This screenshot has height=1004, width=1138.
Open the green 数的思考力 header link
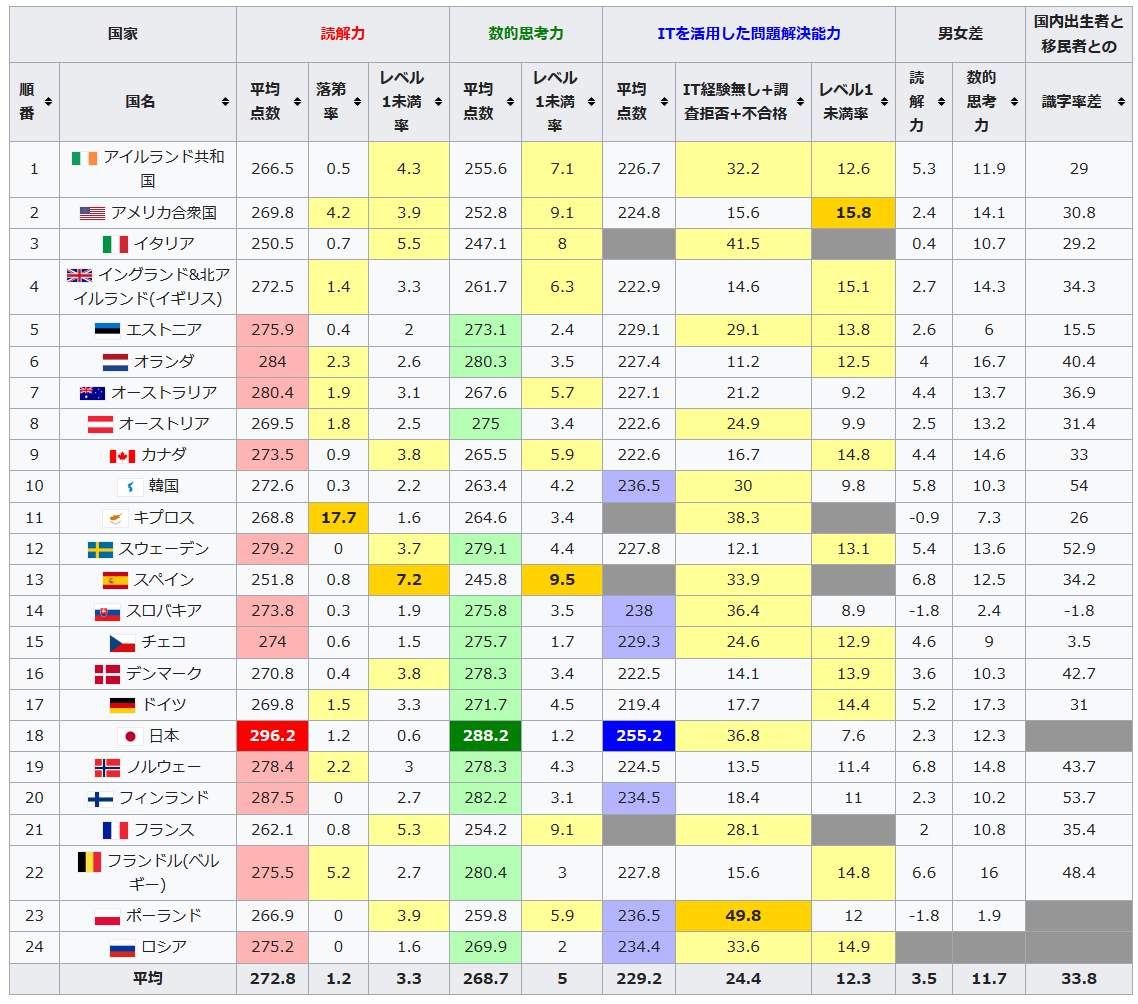(x=525, y=33)
